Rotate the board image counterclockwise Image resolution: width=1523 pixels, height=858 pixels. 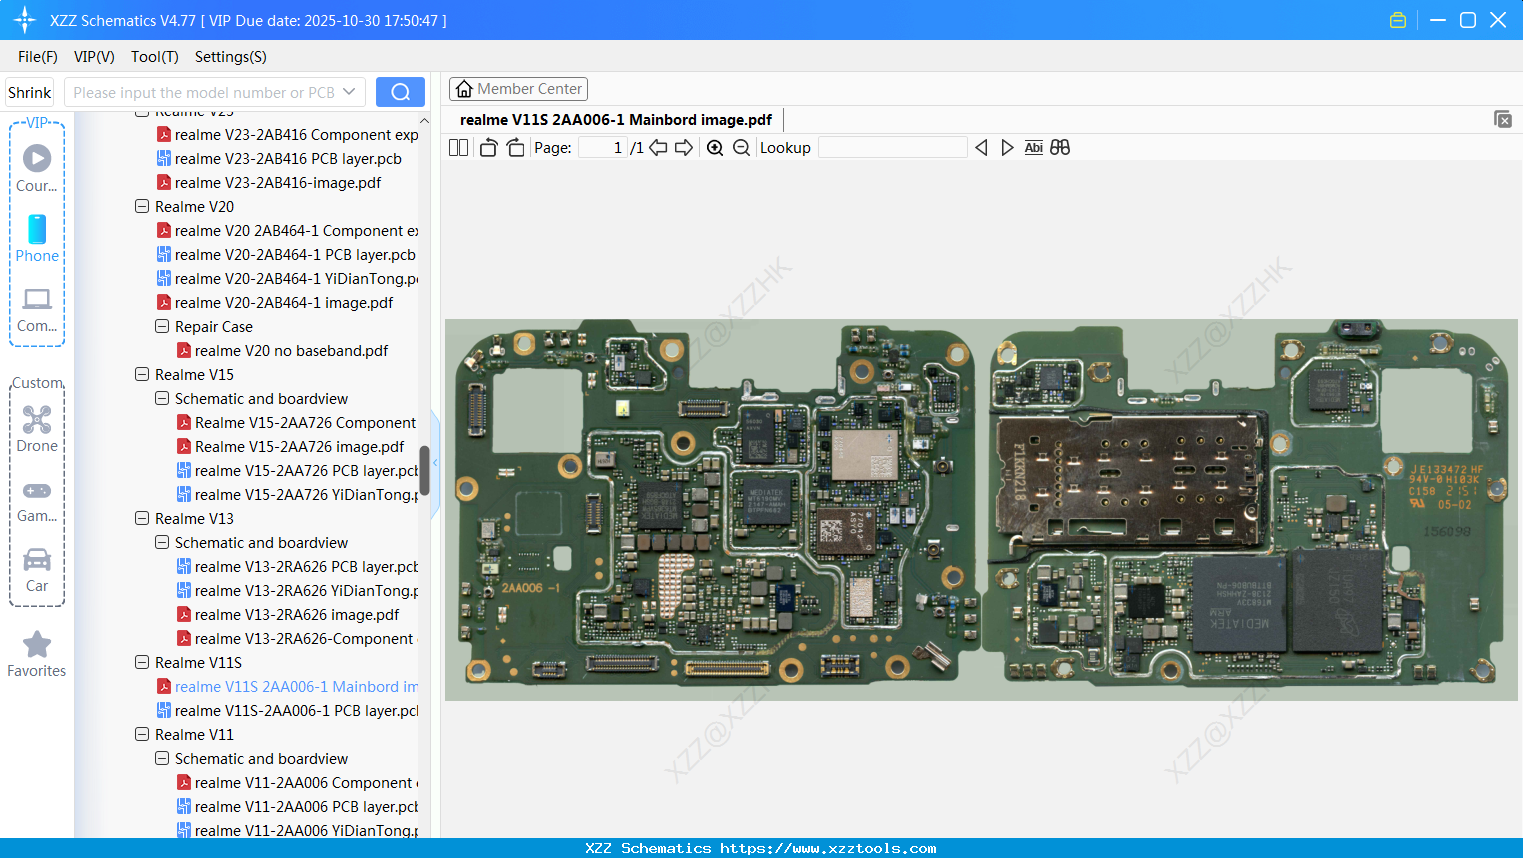[x=487, y=147]
